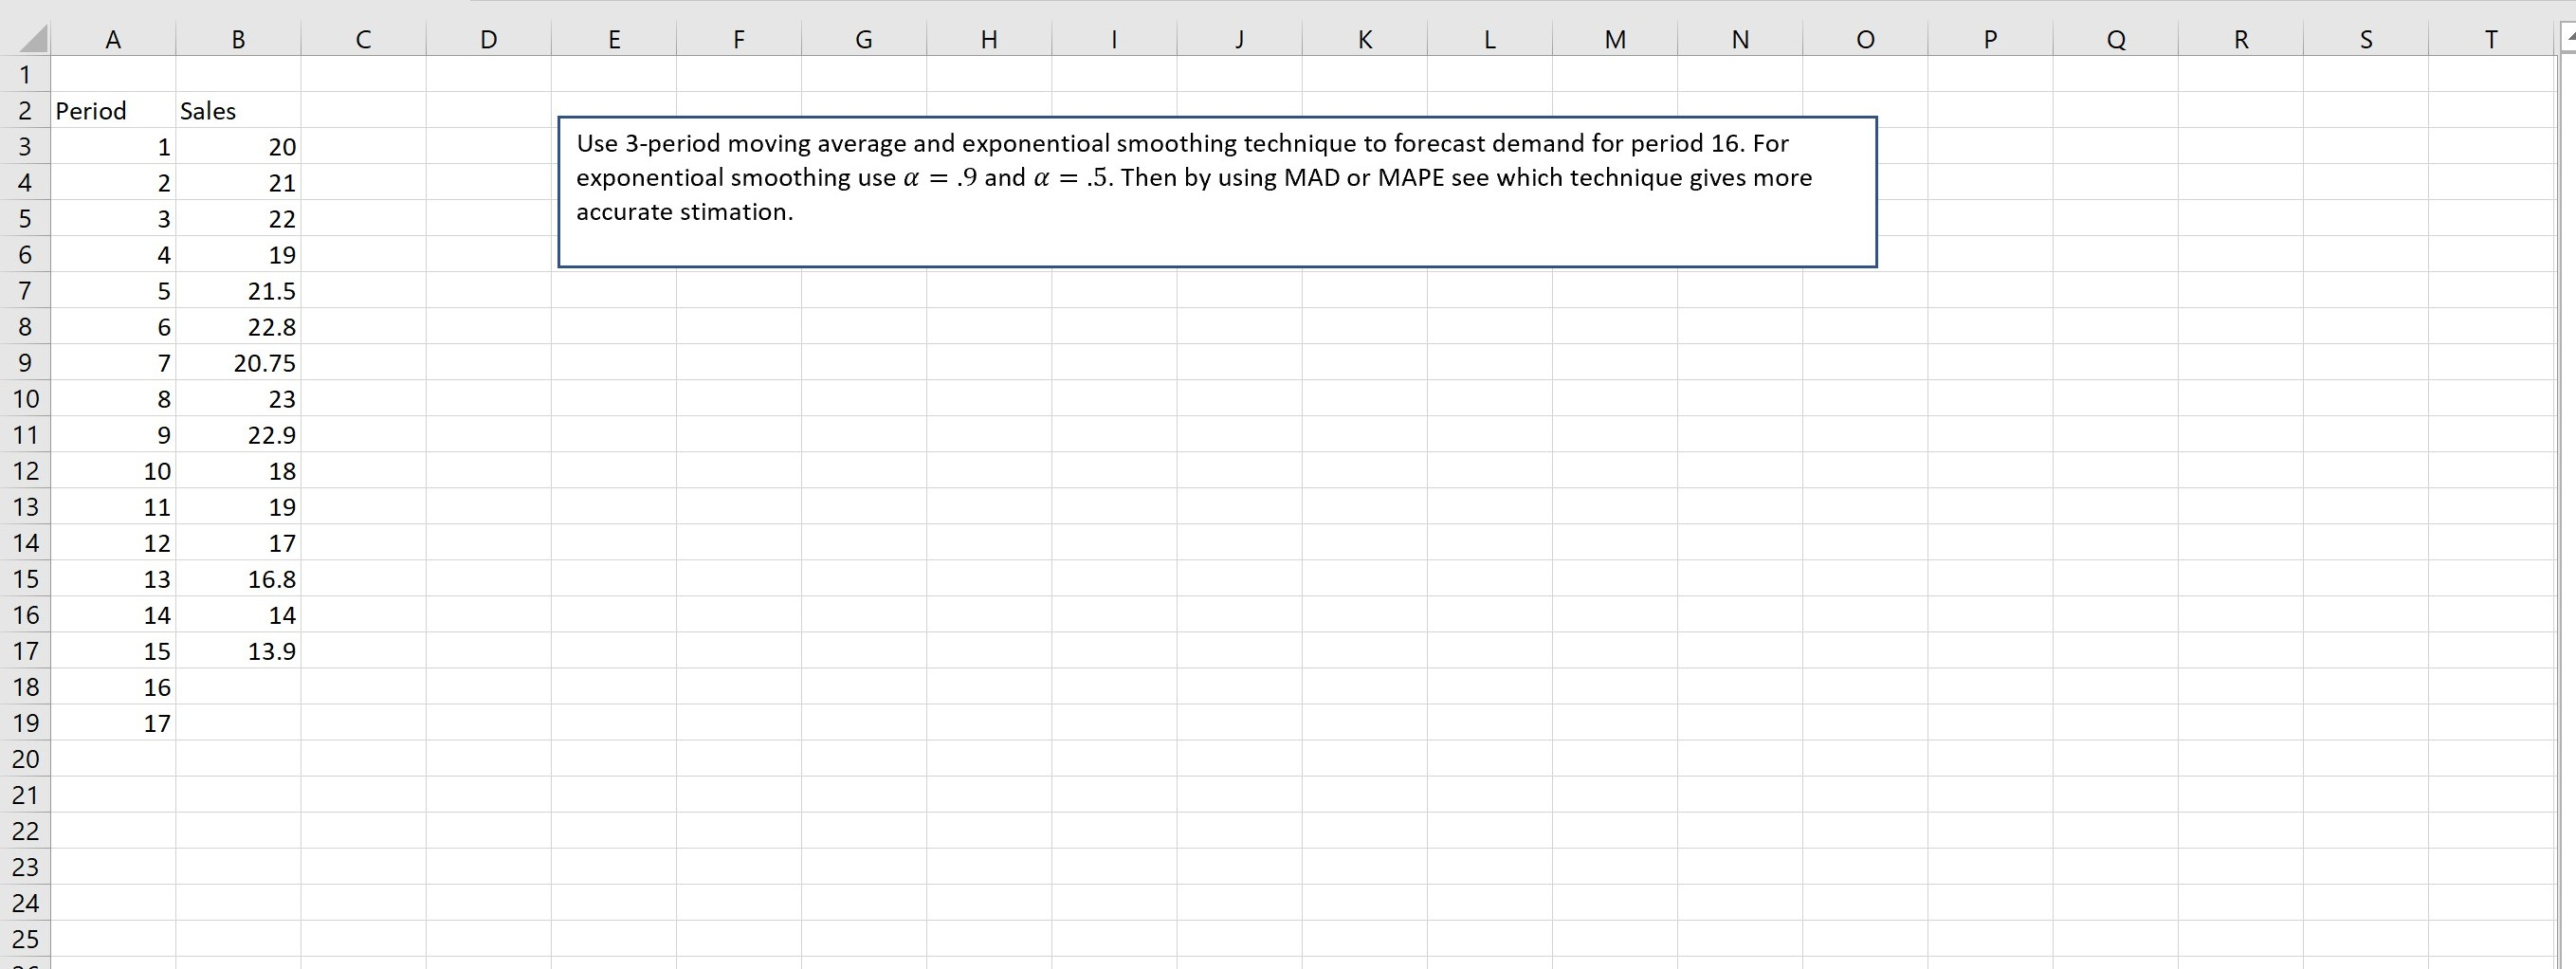Select cell A9 containing period 7
The image size is (2576, 969).
tap(113, 362)
